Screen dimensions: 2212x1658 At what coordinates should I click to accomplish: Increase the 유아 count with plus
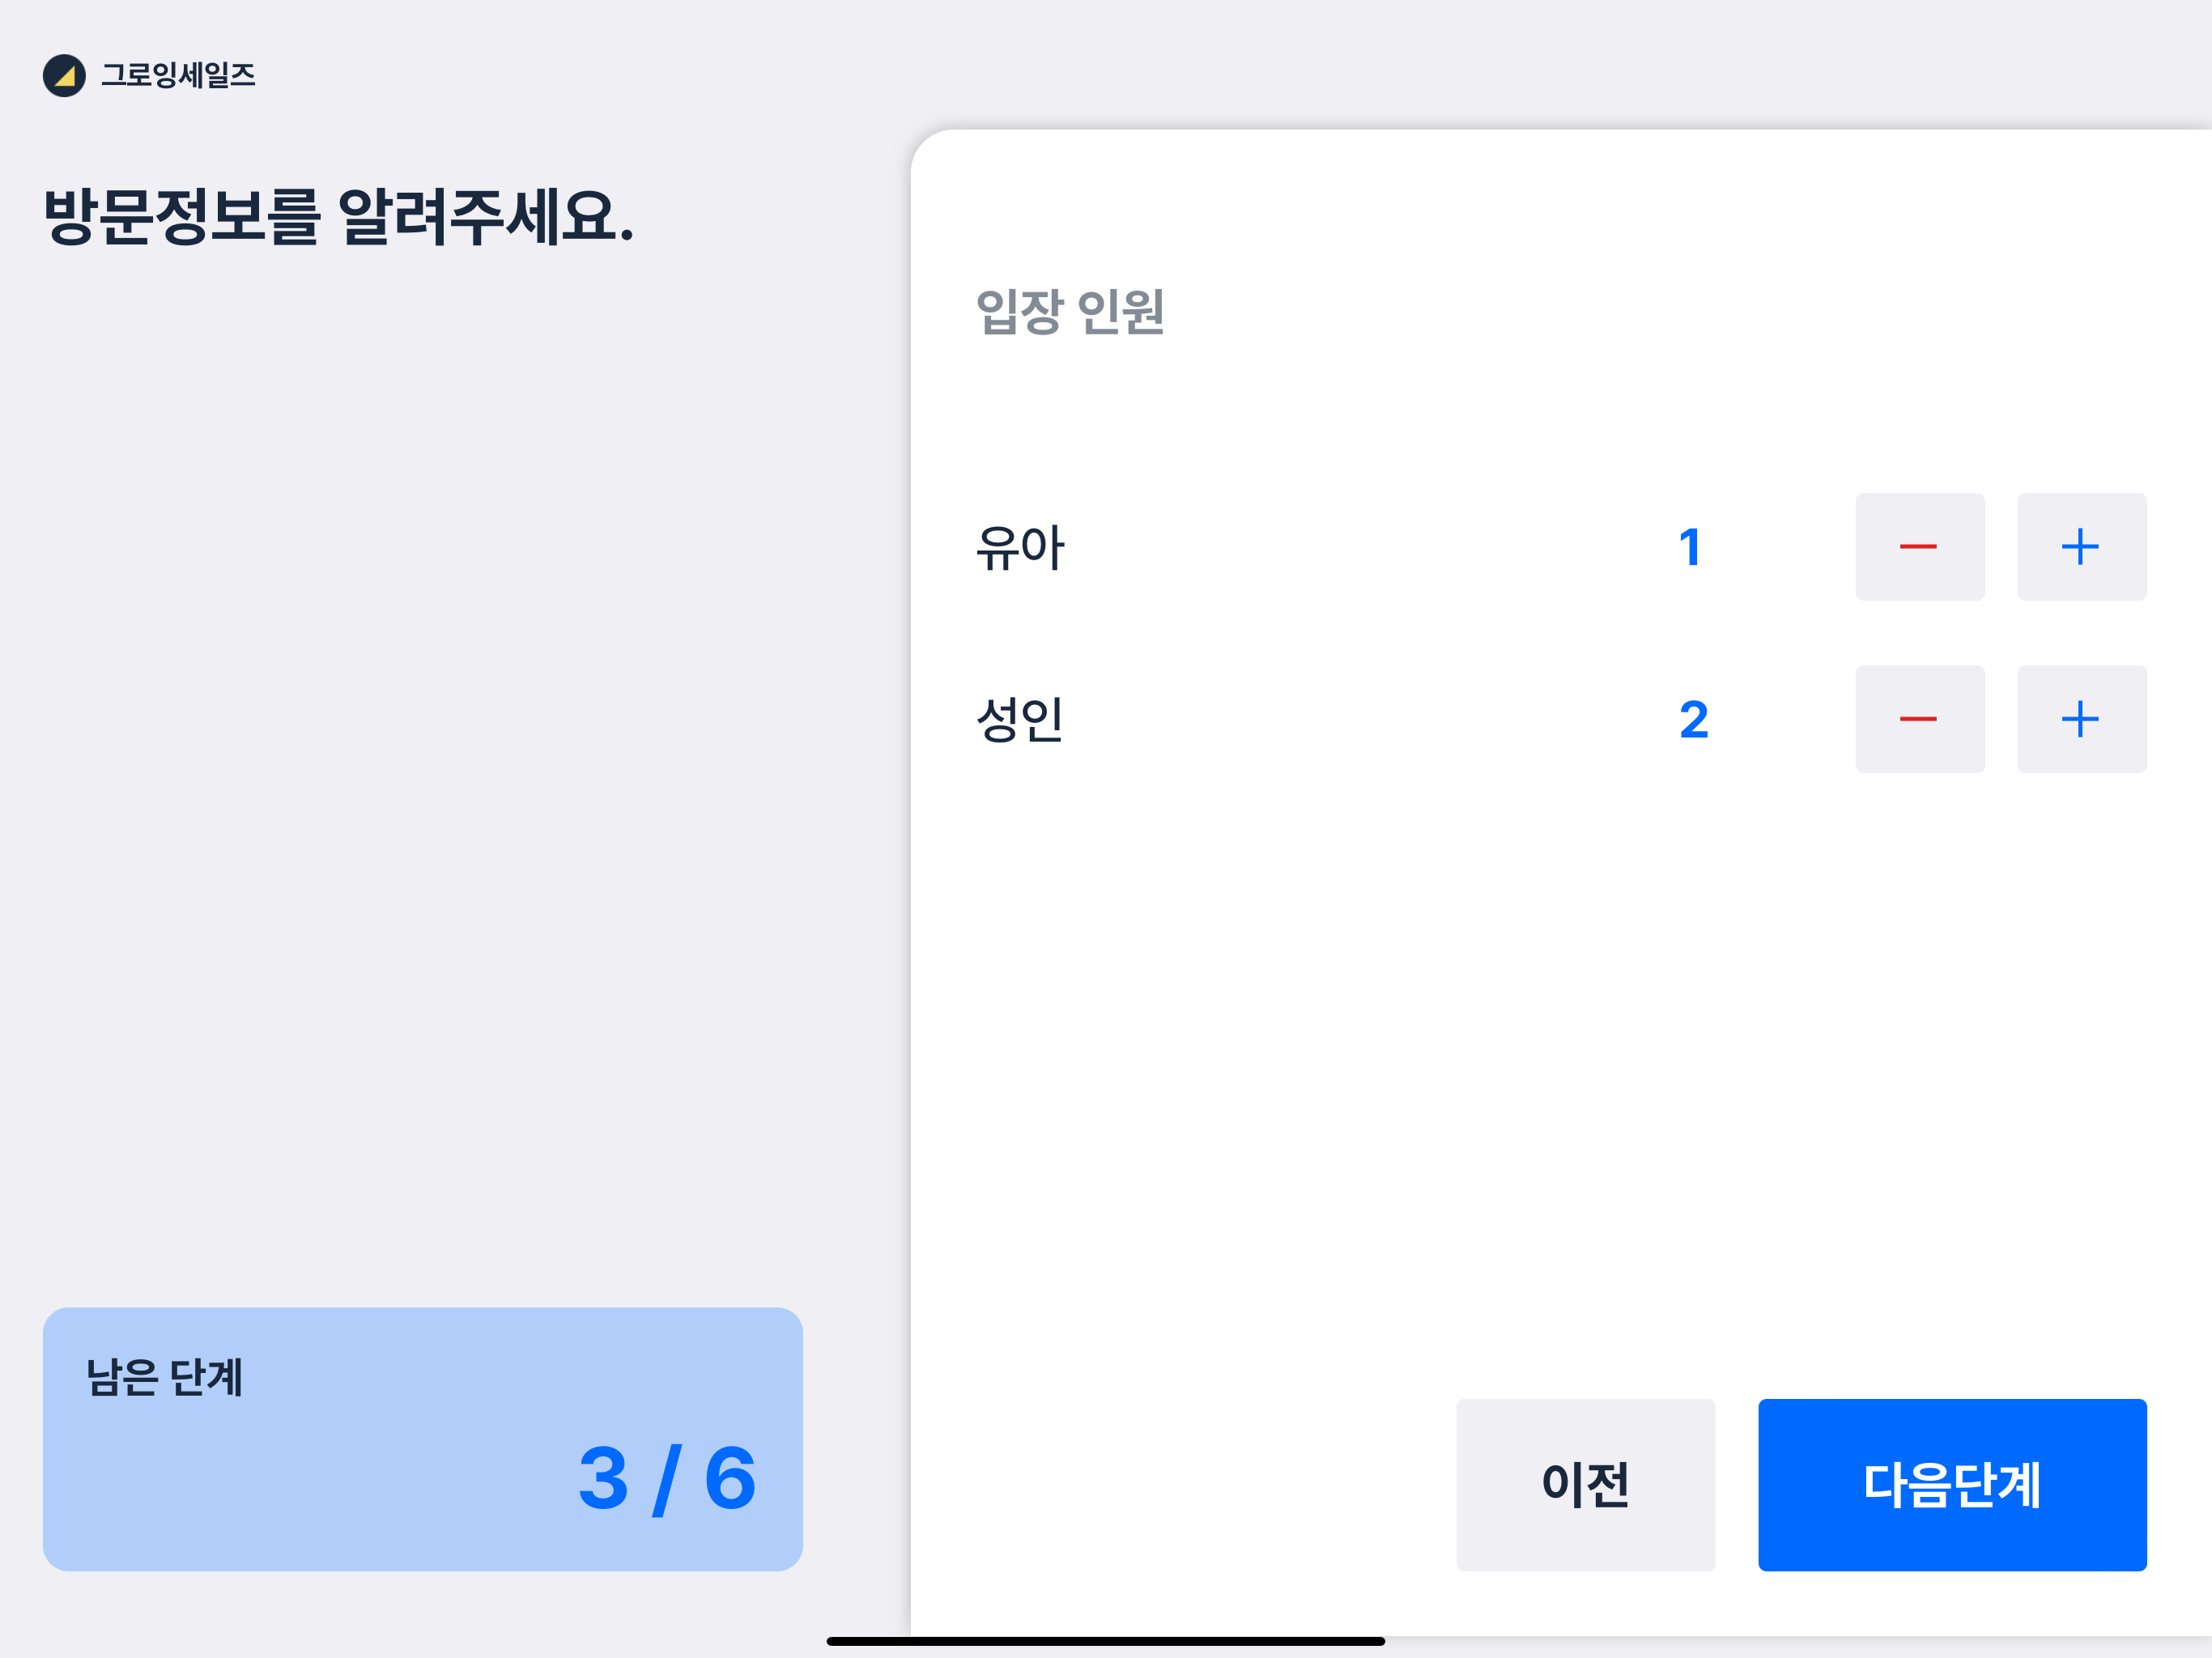2080,547
